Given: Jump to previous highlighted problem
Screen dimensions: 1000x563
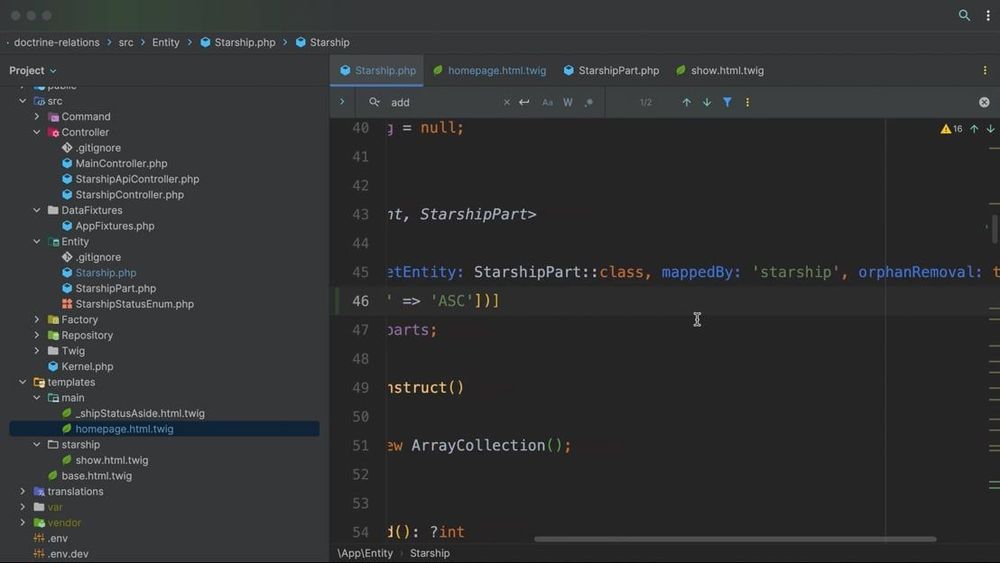Looking at the screenshot, I should [974, 129].
